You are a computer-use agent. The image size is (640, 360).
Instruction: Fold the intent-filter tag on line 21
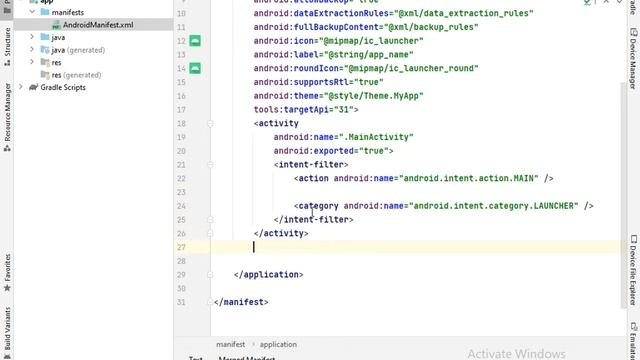coord(210,164)
